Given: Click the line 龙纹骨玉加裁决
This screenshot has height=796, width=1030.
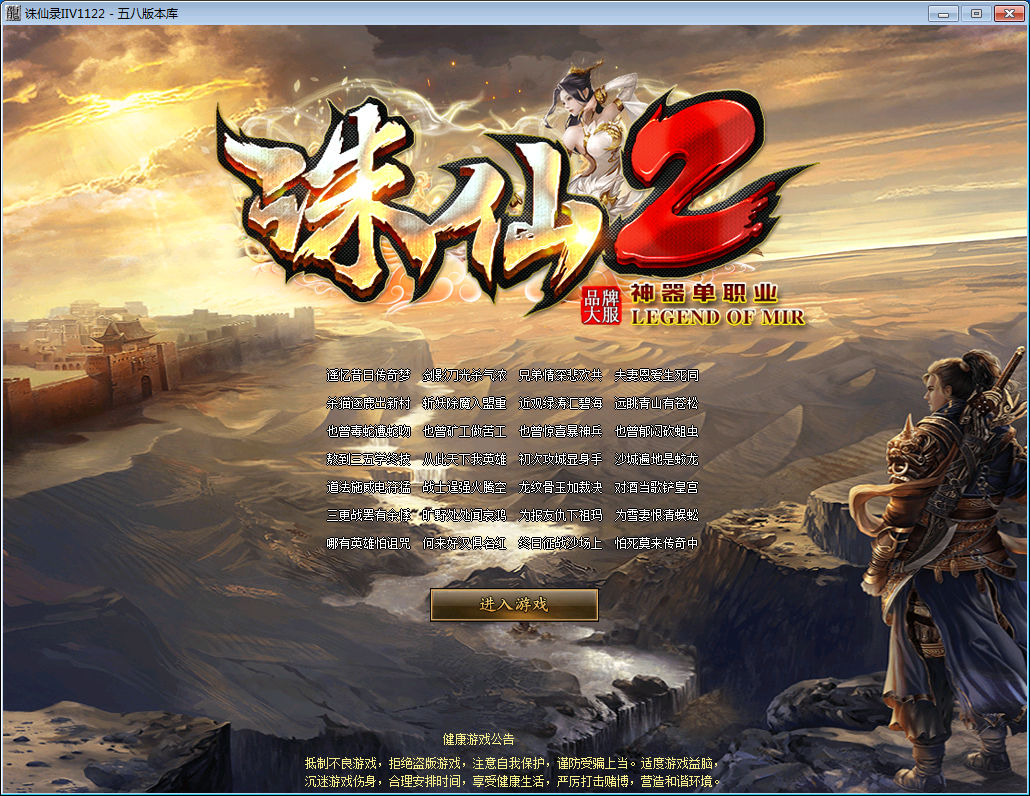Looking at the screenshot, I should [560, 487].
